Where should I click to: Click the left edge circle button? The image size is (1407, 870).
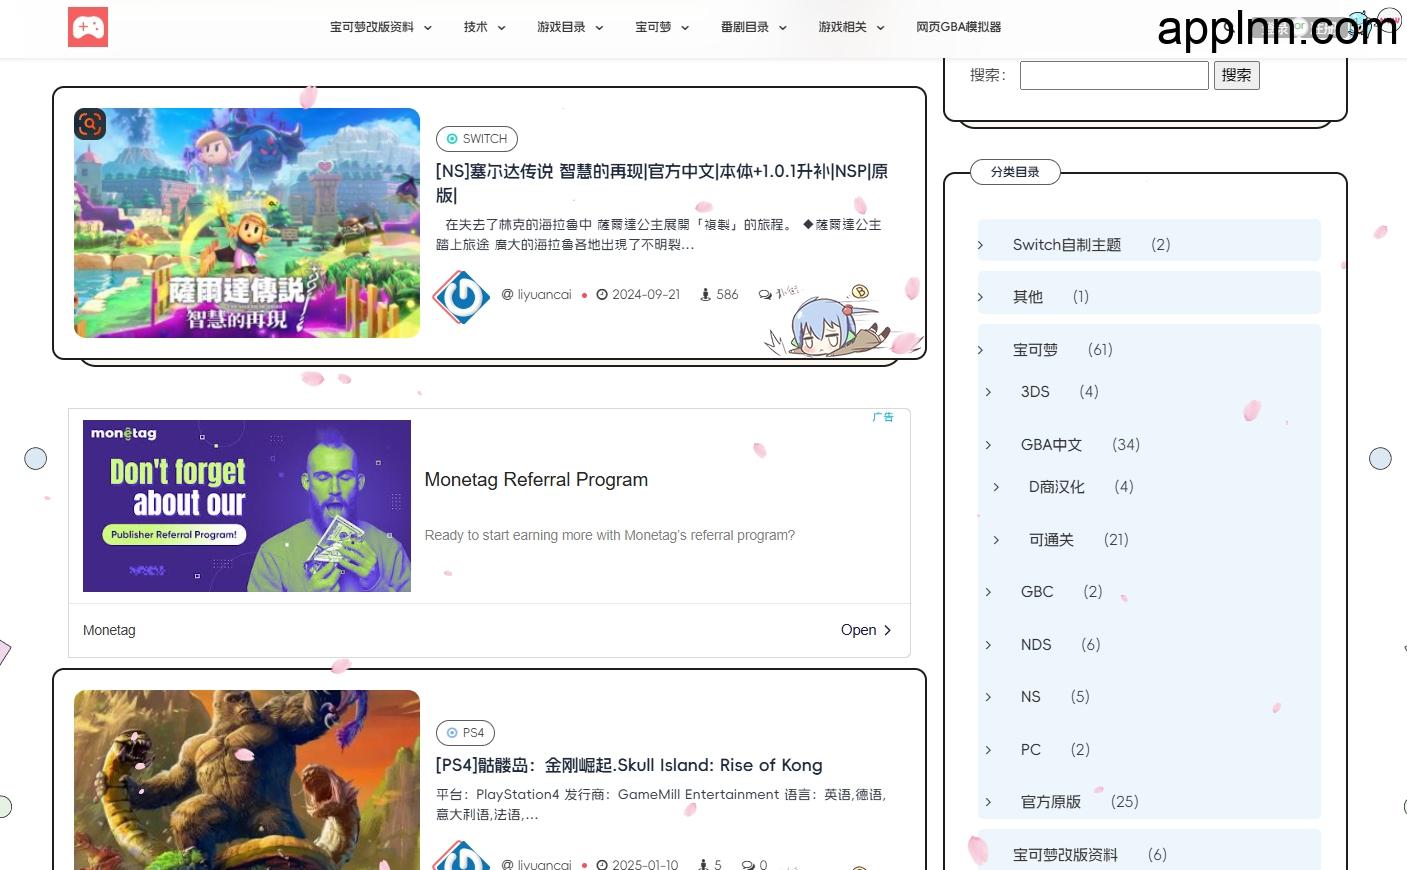[x=35, y=458]
